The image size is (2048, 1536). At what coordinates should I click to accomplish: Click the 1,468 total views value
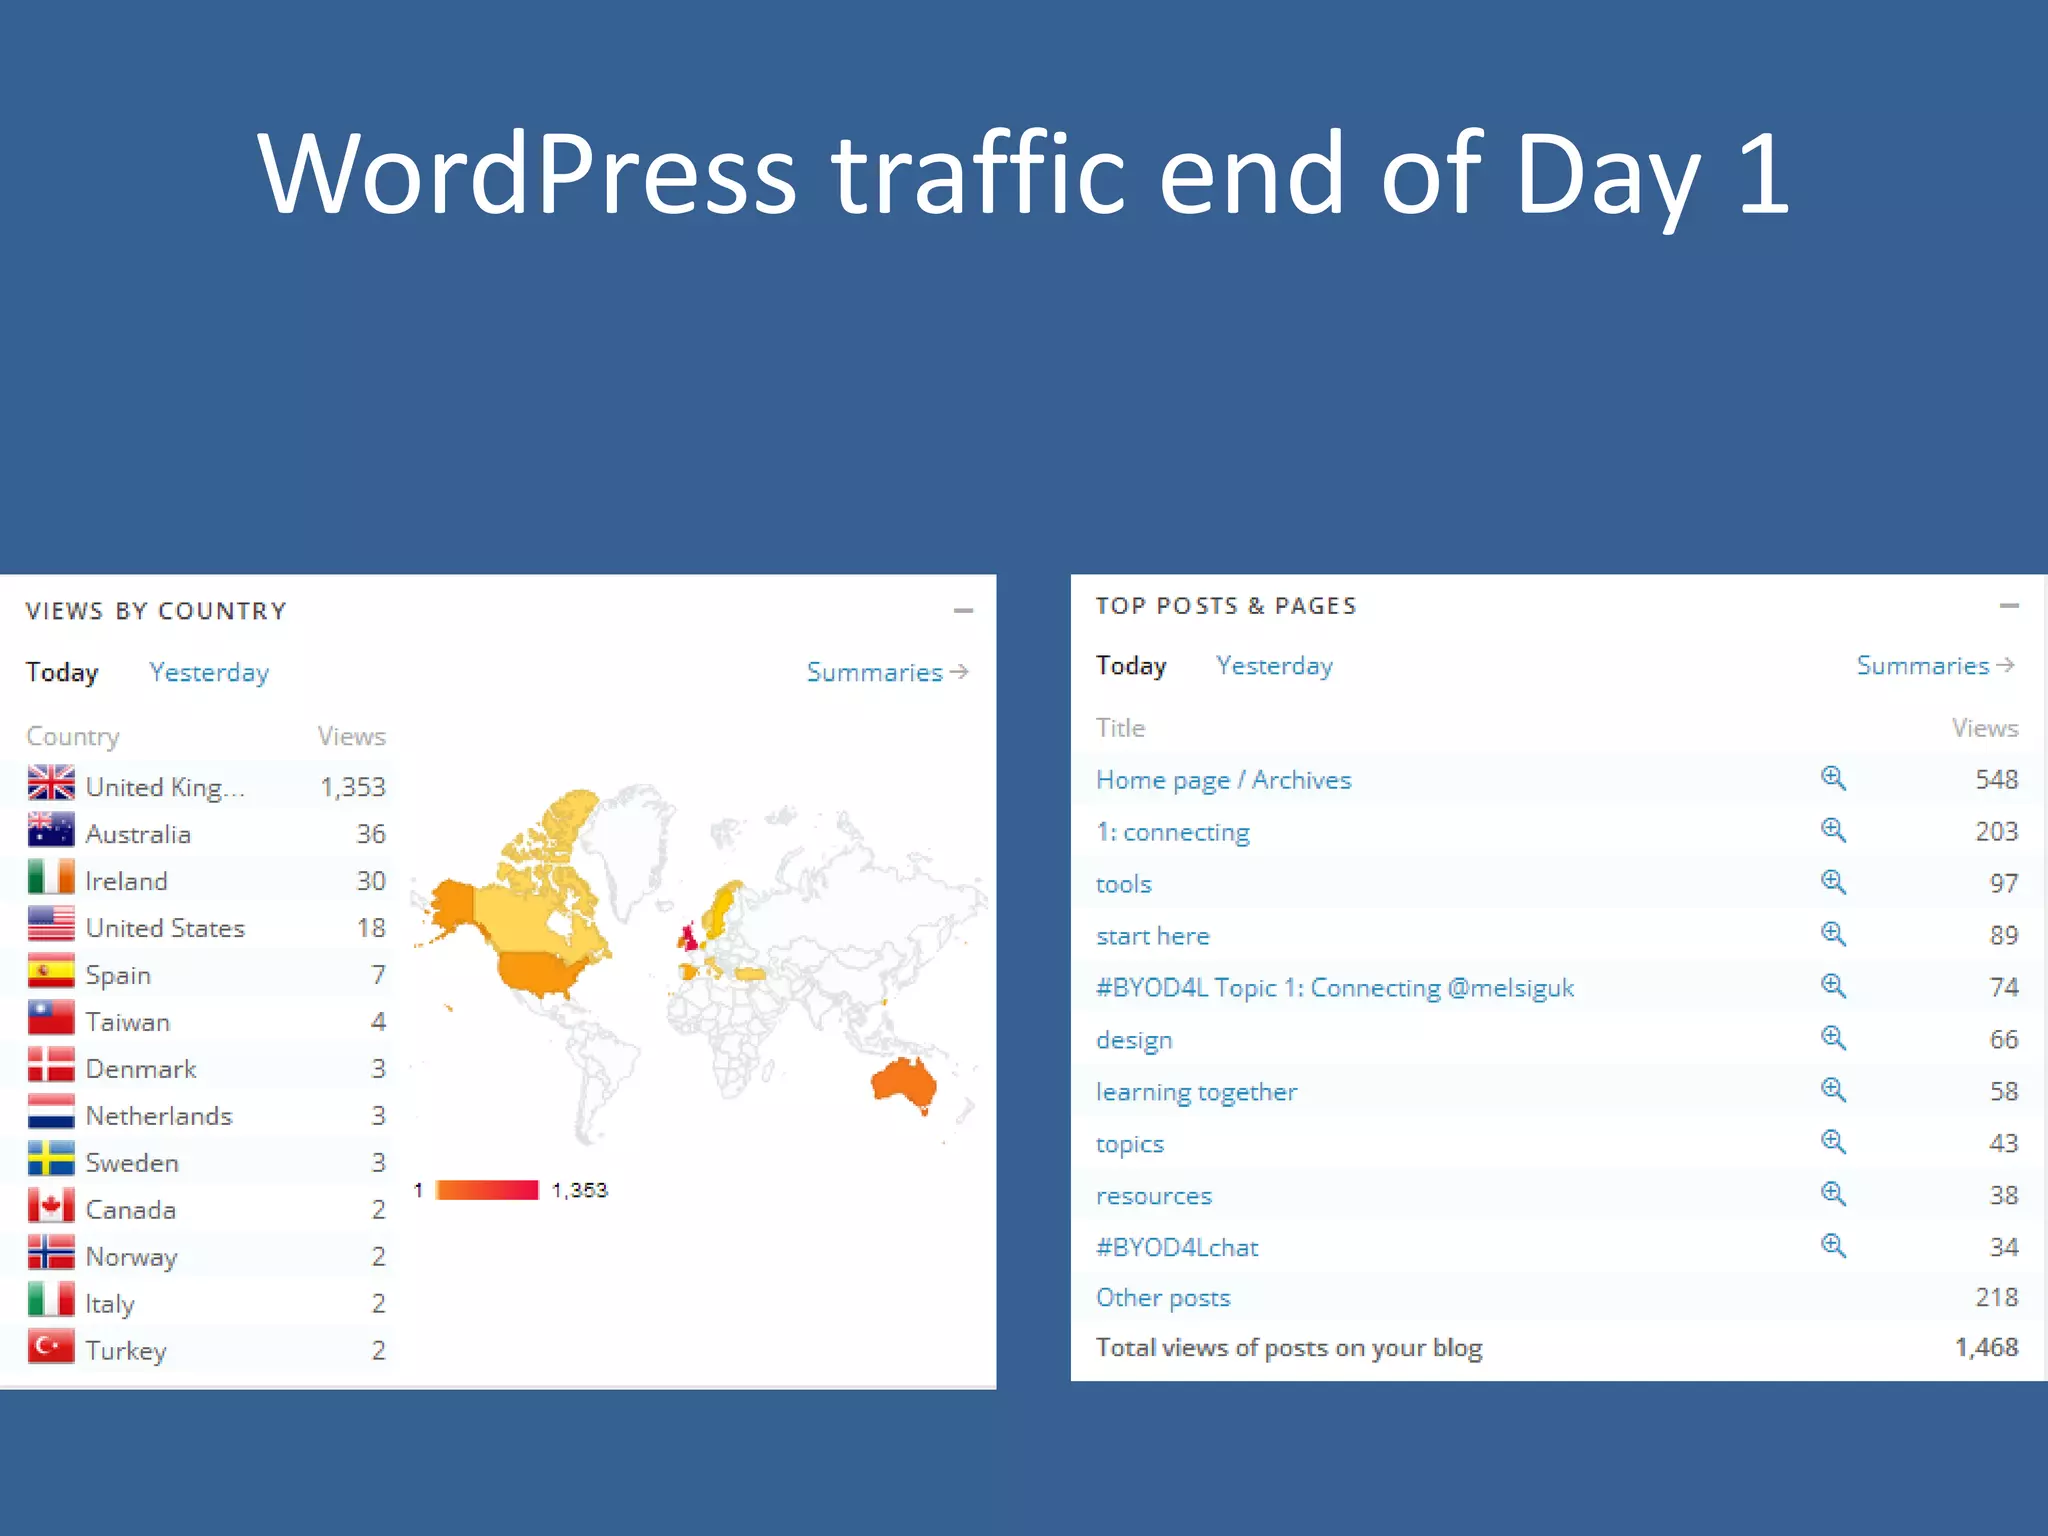(1987, 1348)
